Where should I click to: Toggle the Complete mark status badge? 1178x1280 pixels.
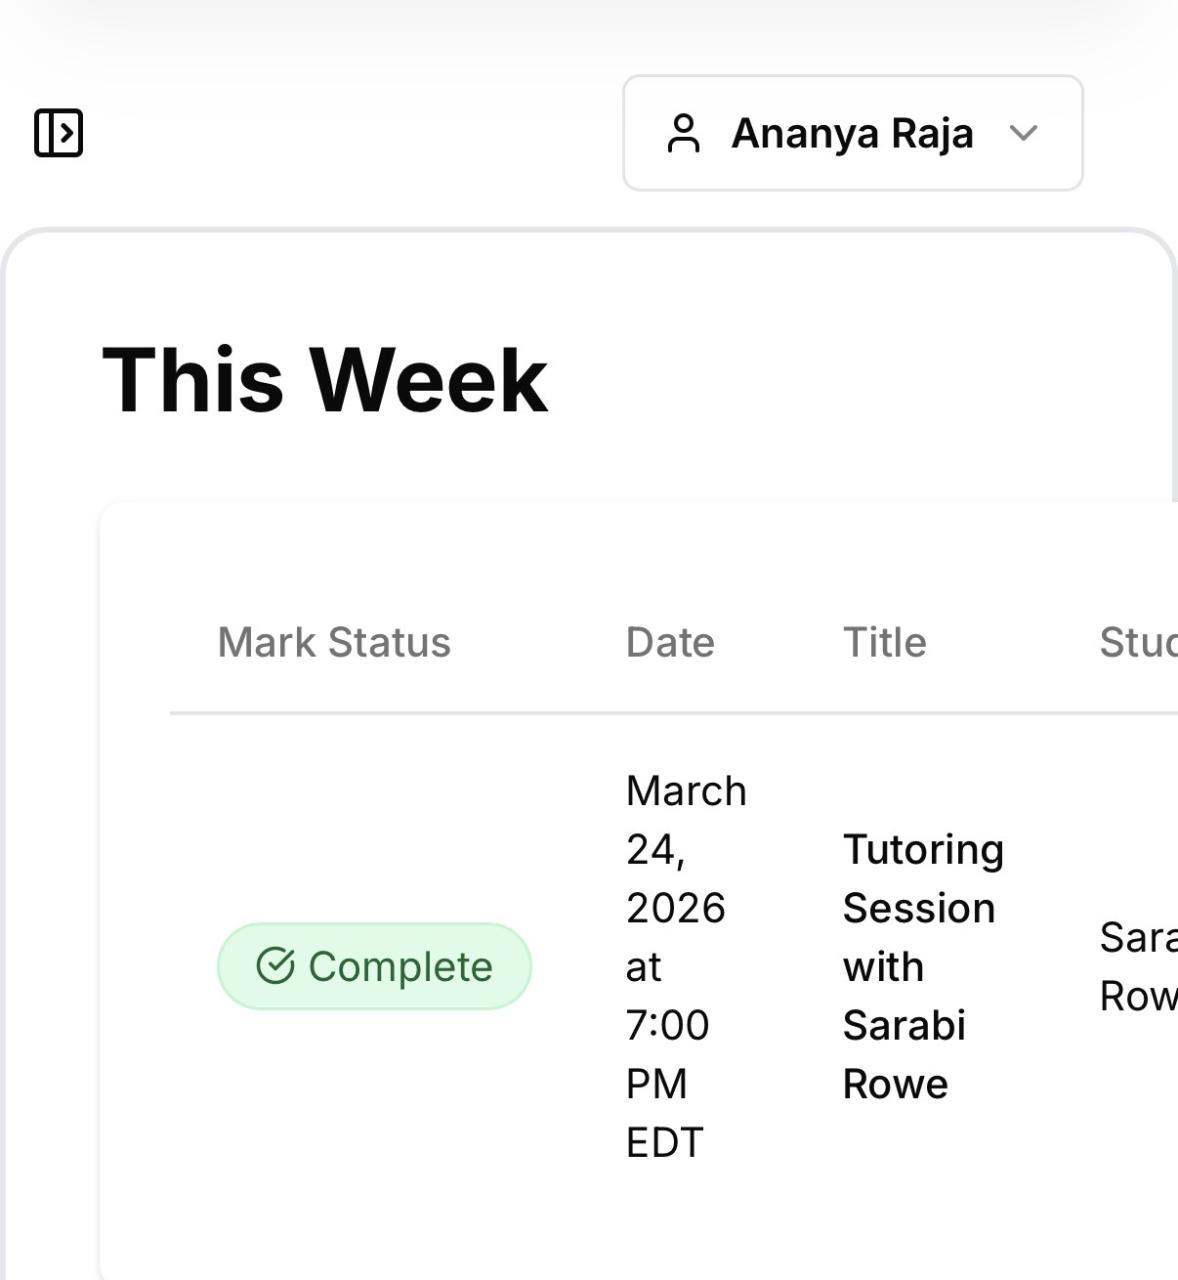pos(374,966)
